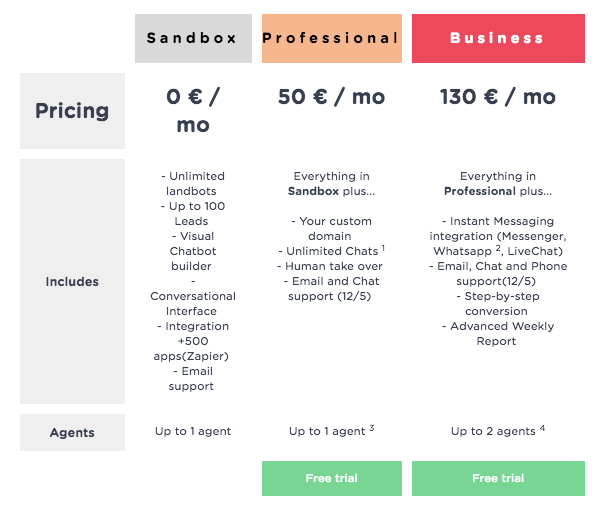Click the 130 € / mo price
This screenshot has width=607, height=507.
click(498, 97)
